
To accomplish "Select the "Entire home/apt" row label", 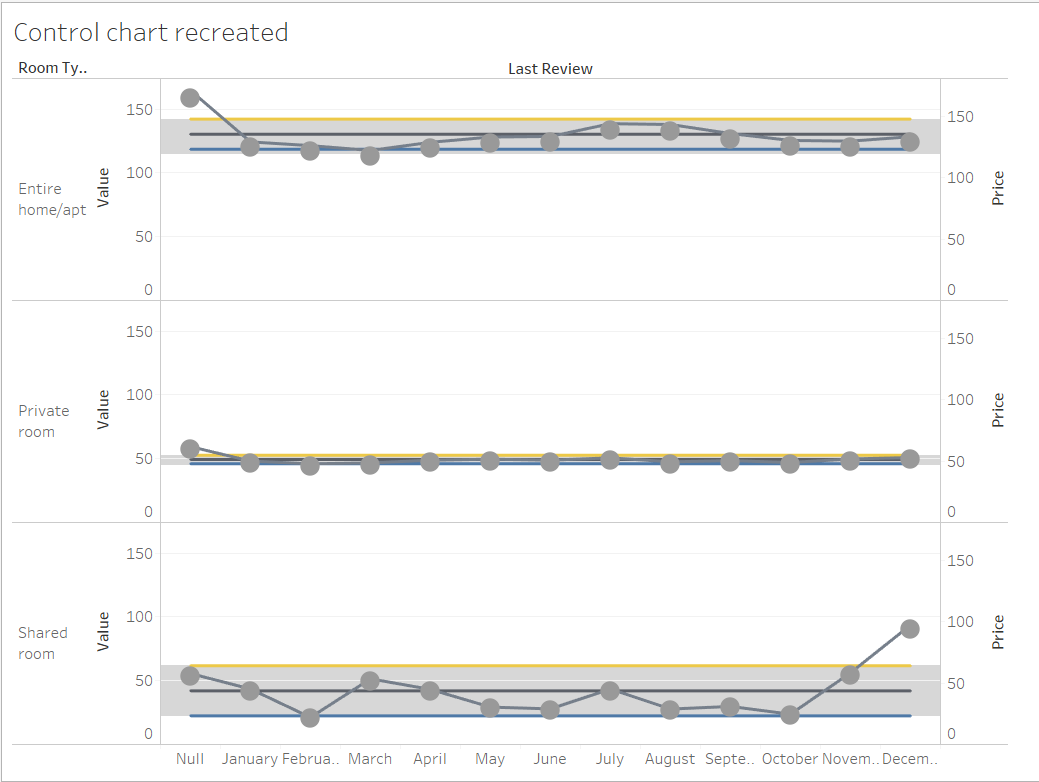I will click(x=51, y=199).
